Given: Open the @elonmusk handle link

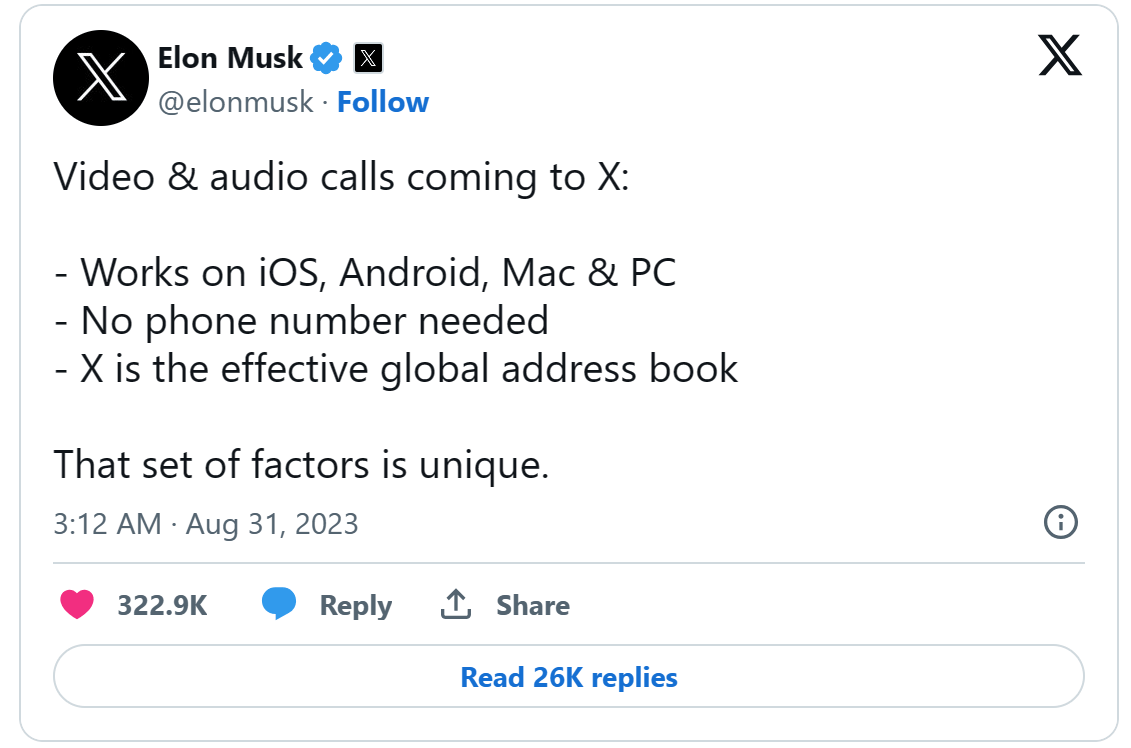Looking at the screenshot, I should point(236,102).
